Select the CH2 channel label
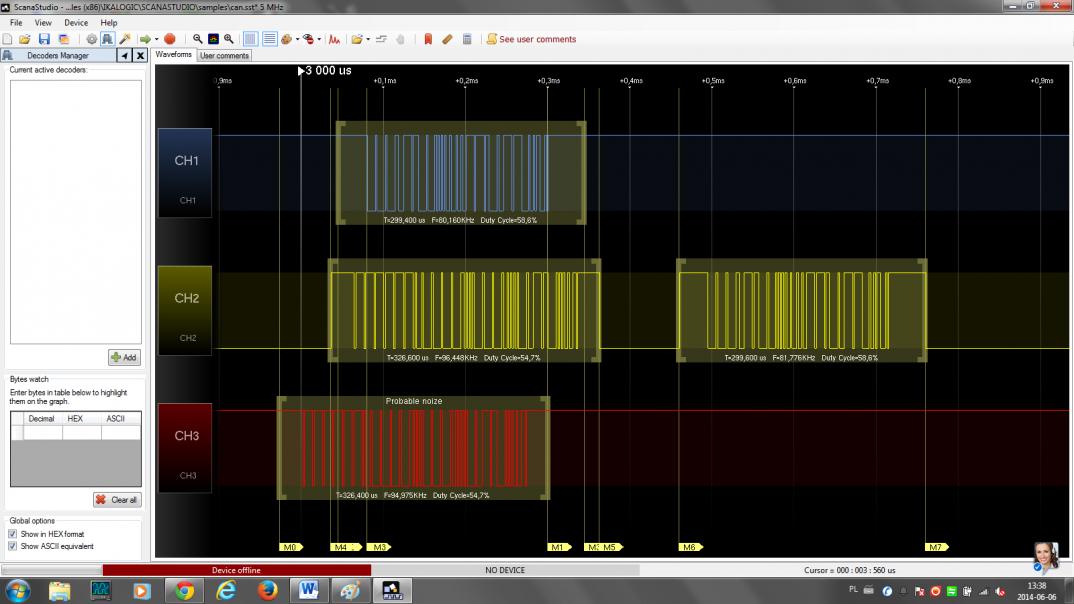 (186, 310)
